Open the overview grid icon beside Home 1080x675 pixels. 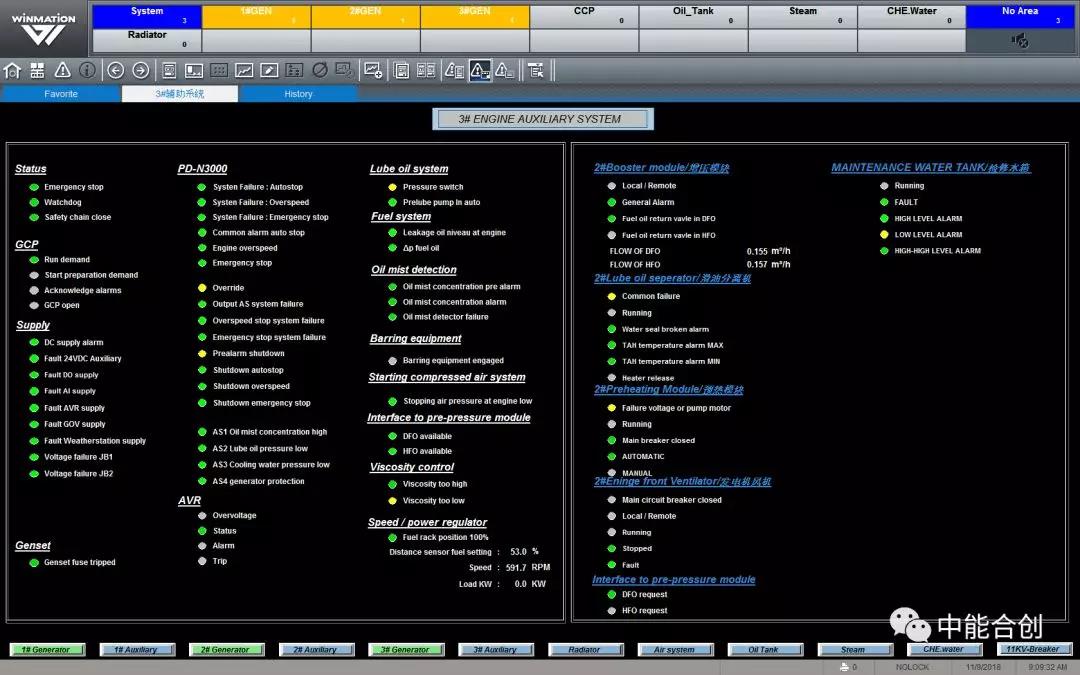(x=37, y=70)
